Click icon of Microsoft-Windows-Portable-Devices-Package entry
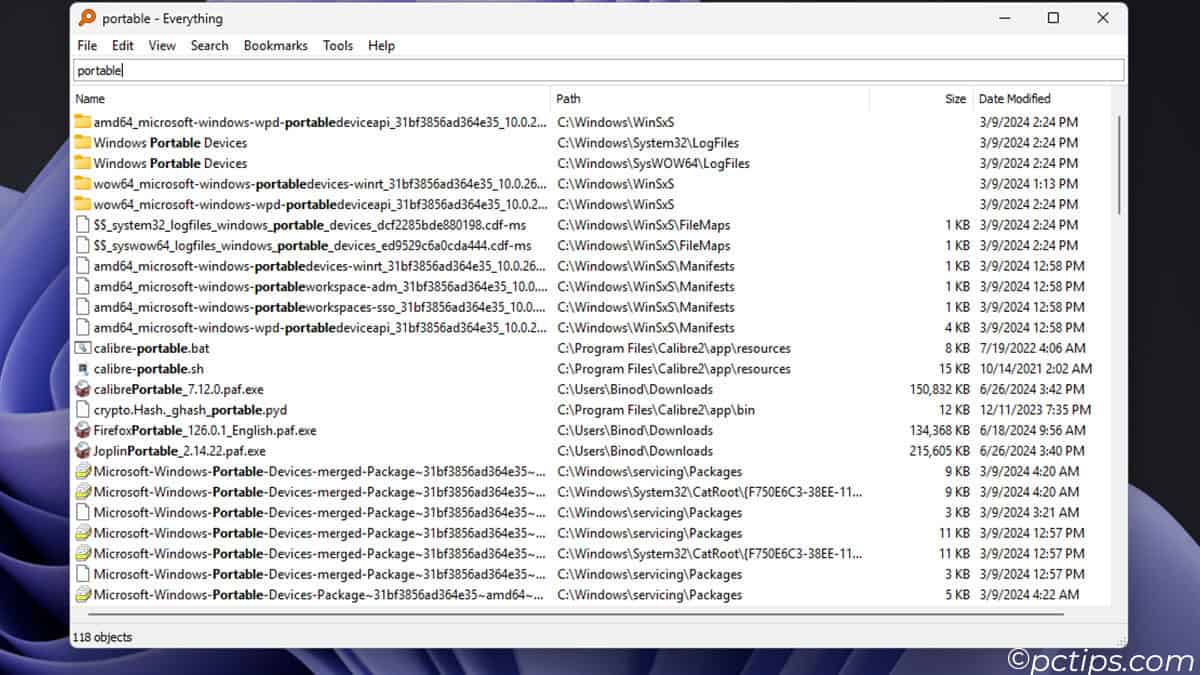Viewport: 1200px width, 675px height. point(83,595)
